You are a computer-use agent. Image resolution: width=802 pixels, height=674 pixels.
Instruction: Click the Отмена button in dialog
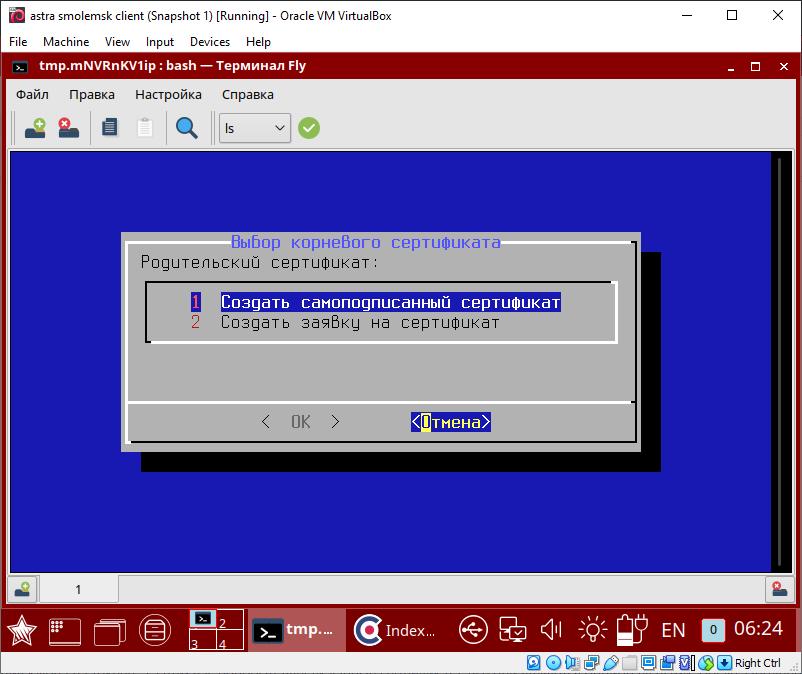coord(451,422)
